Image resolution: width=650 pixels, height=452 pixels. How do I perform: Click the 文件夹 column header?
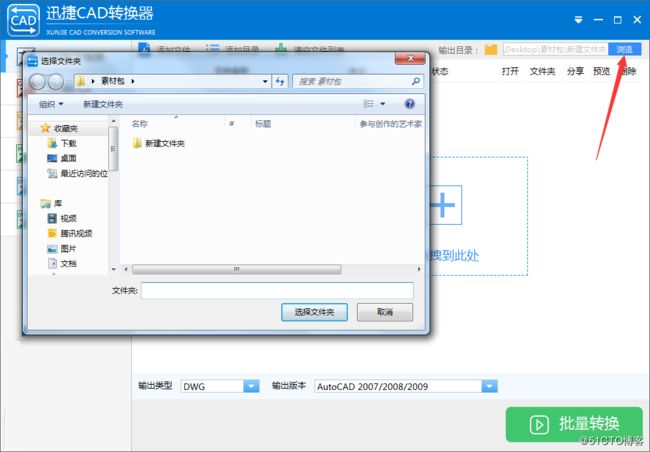tap(542, 71)
